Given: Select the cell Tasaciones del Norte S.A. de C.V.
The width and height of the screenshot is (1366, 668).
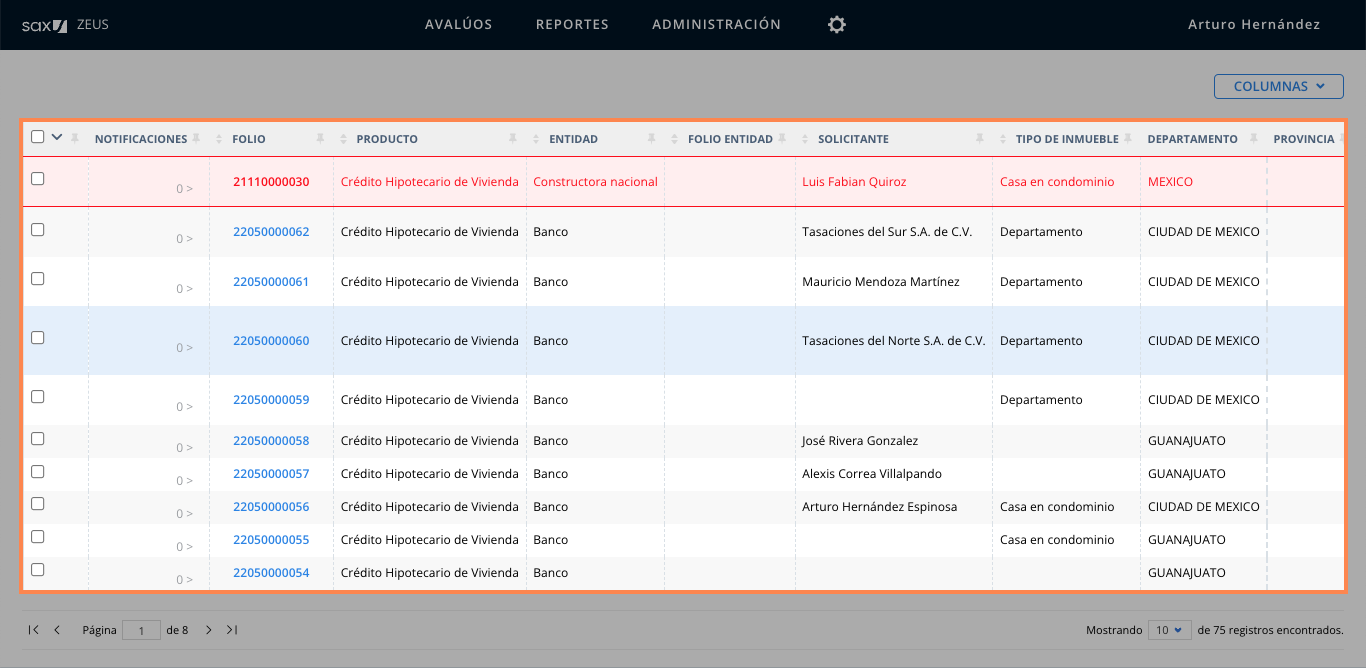Looking at the screenshot, I should pos(893,340).
